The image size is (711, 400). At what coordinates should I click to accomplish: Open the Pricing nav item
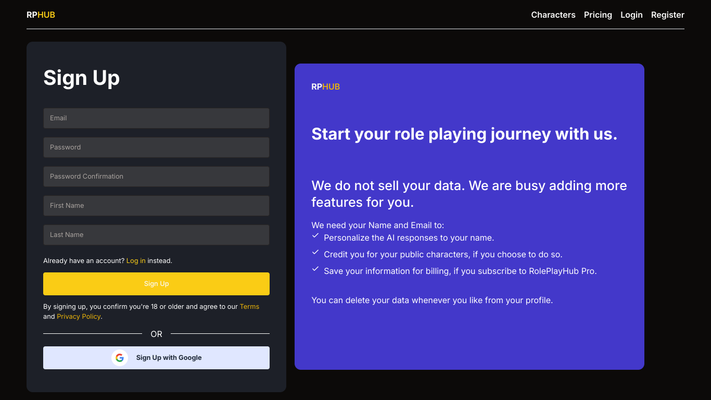pos(598,15)
